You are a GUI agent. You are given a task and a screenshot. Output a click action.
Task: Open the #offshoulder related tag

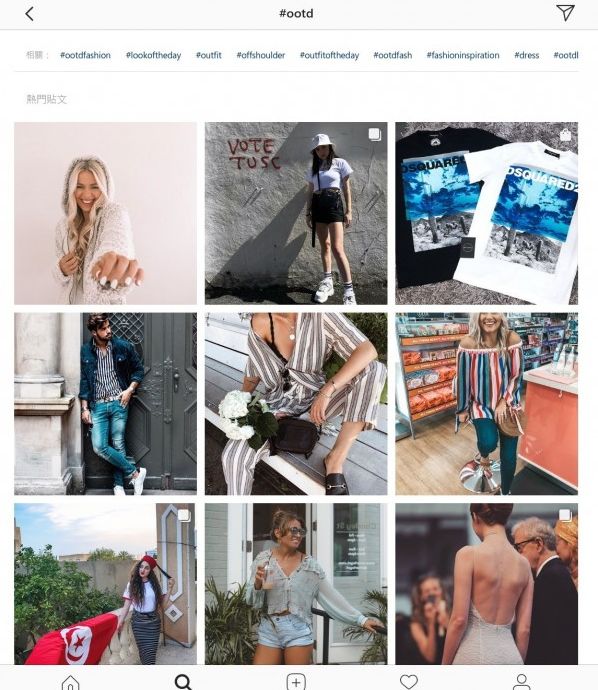[261, 55]
